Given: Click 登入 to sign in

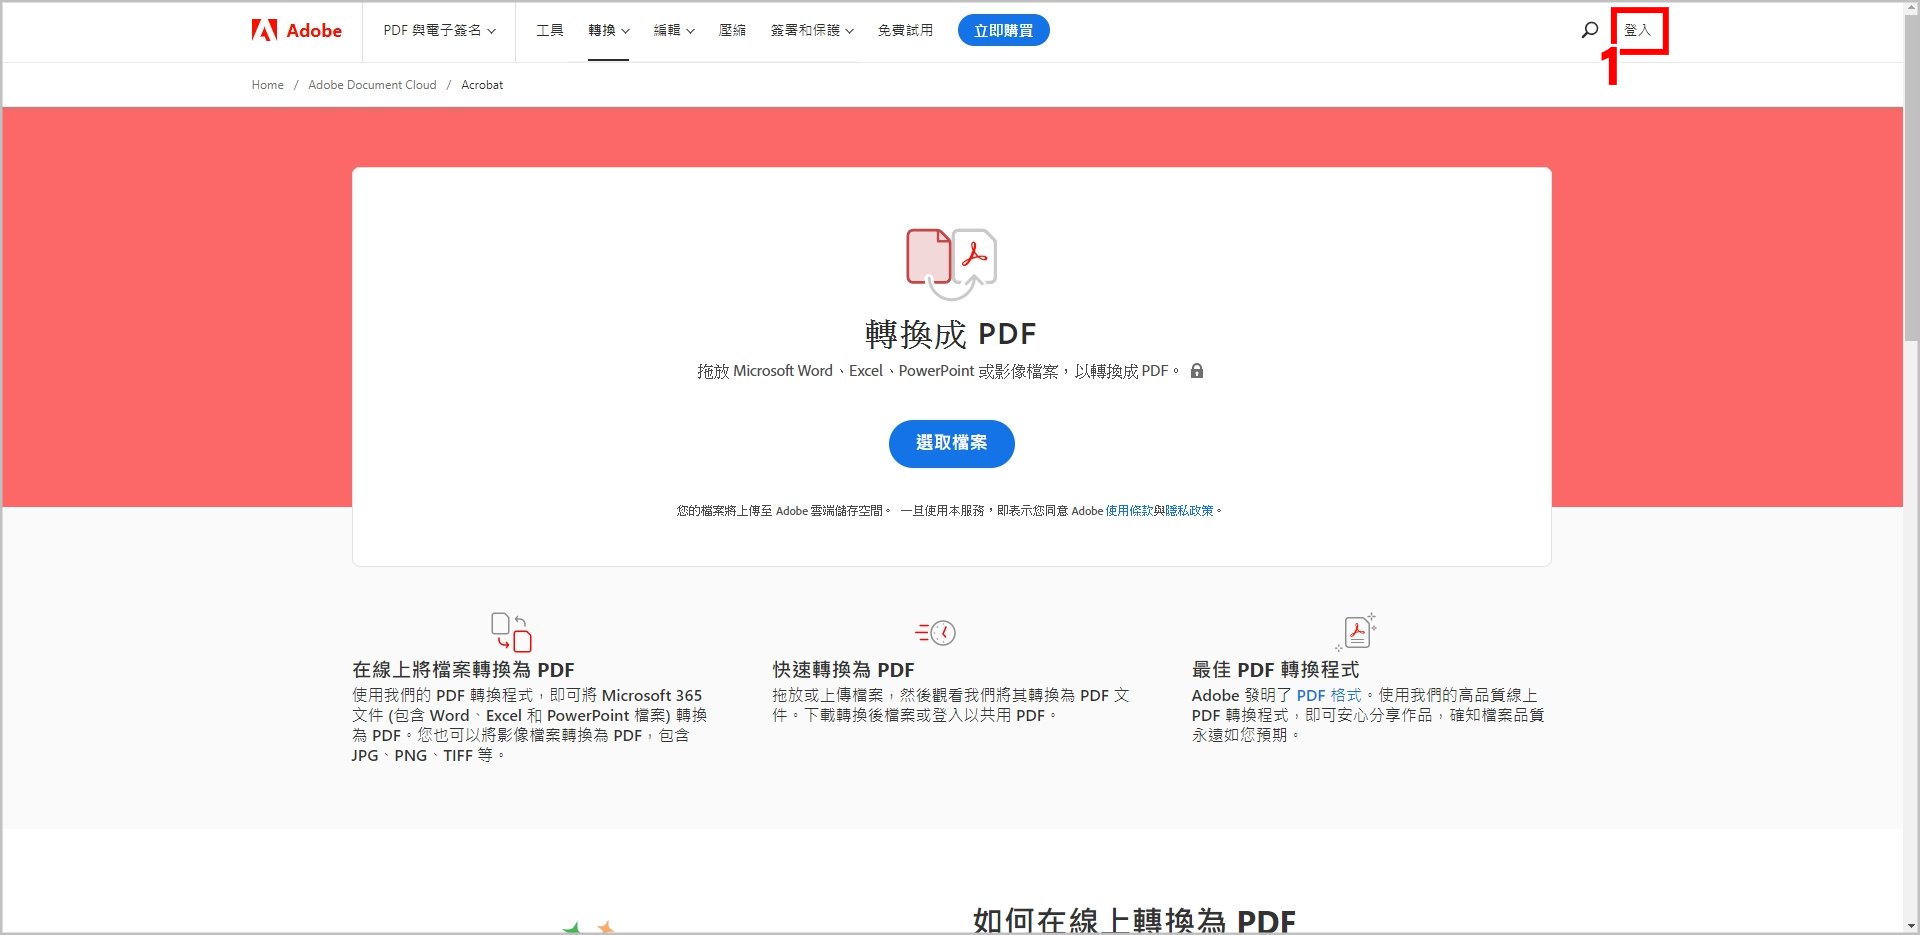Looking at the screenshot, I should (1637, 30).
